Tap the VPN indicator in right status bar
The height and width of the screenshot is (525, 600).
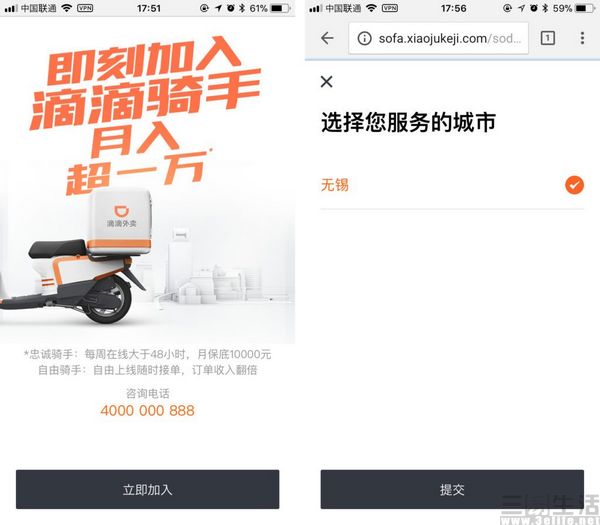point(390,8)
